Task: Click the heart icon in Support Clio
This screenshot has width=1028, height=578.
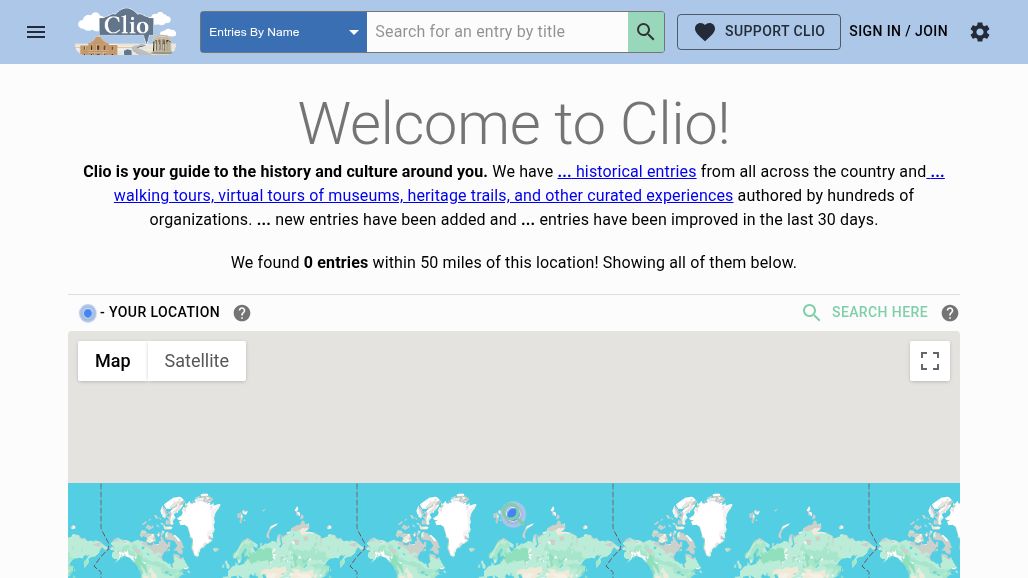Action: click(x=705, y=31)
